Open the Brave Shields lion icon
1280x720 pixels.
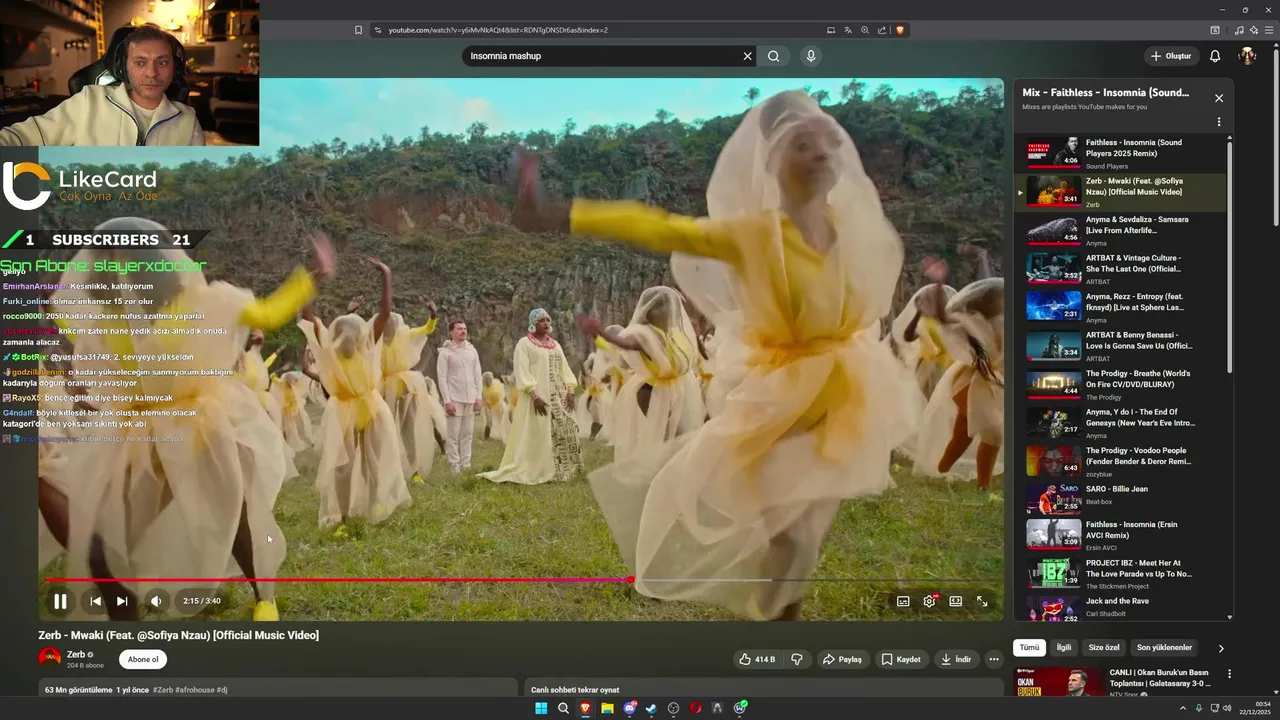pos(900,30)
